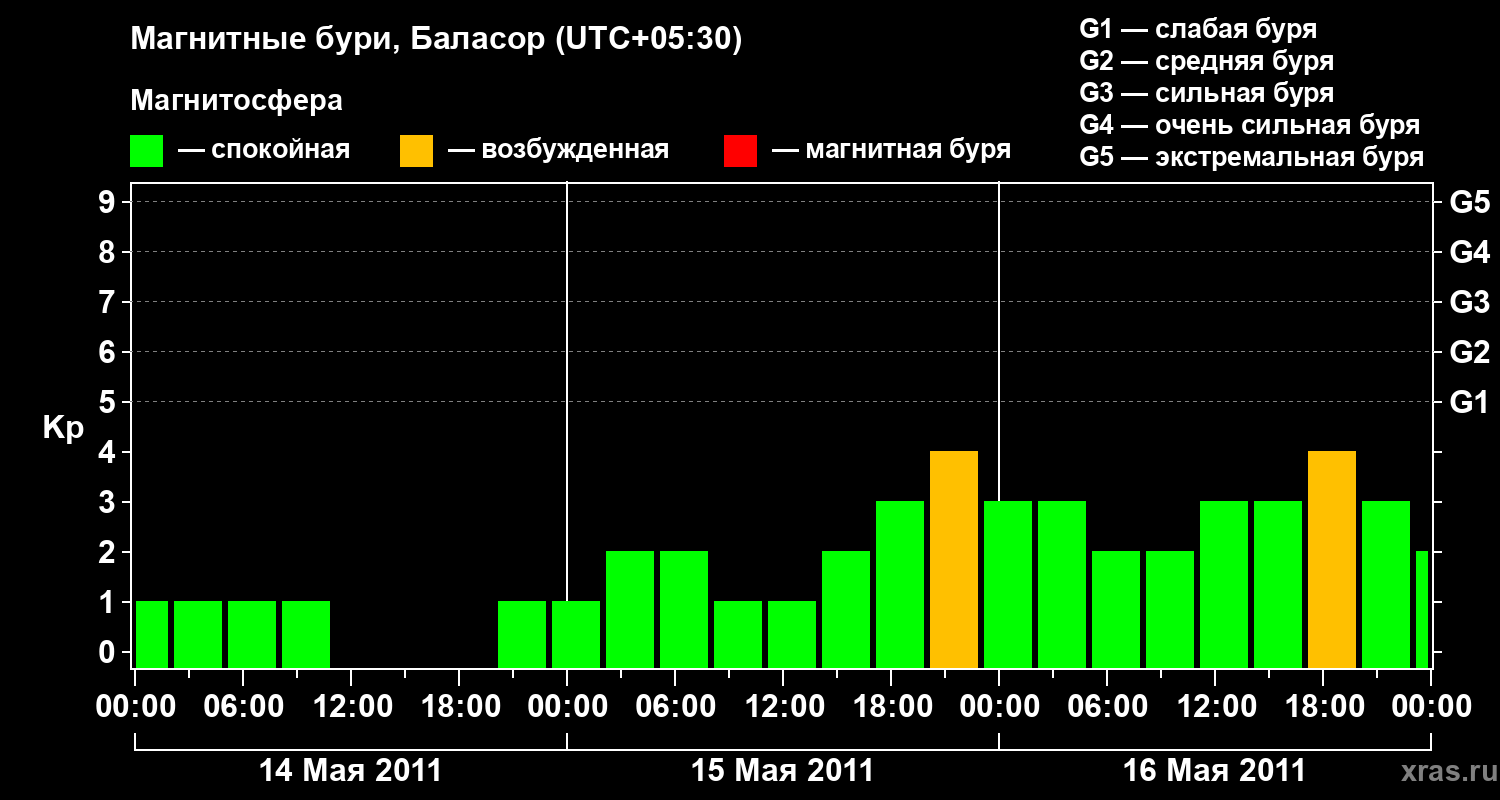1500x800 pixels.
Task: Select the Kp 3 bar following the 16 May orange bar
Action: [x=1386, y=585]
